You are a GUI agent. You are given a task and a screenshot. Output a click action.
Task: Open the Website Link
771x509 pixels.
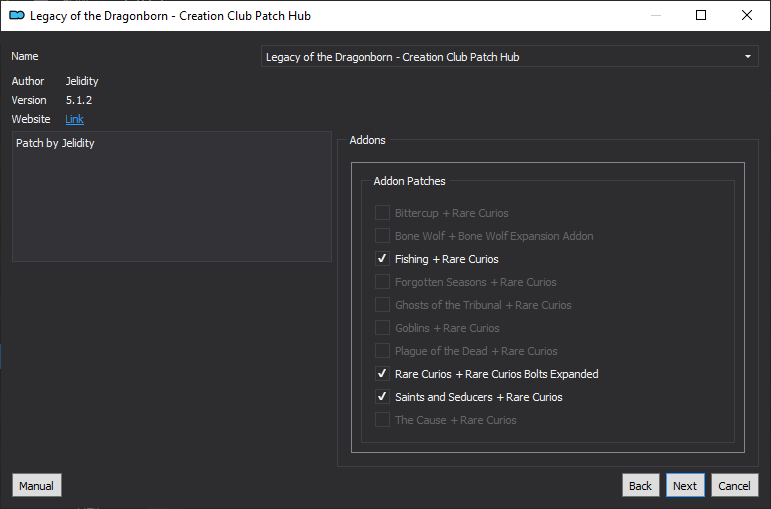pos(74,119)
